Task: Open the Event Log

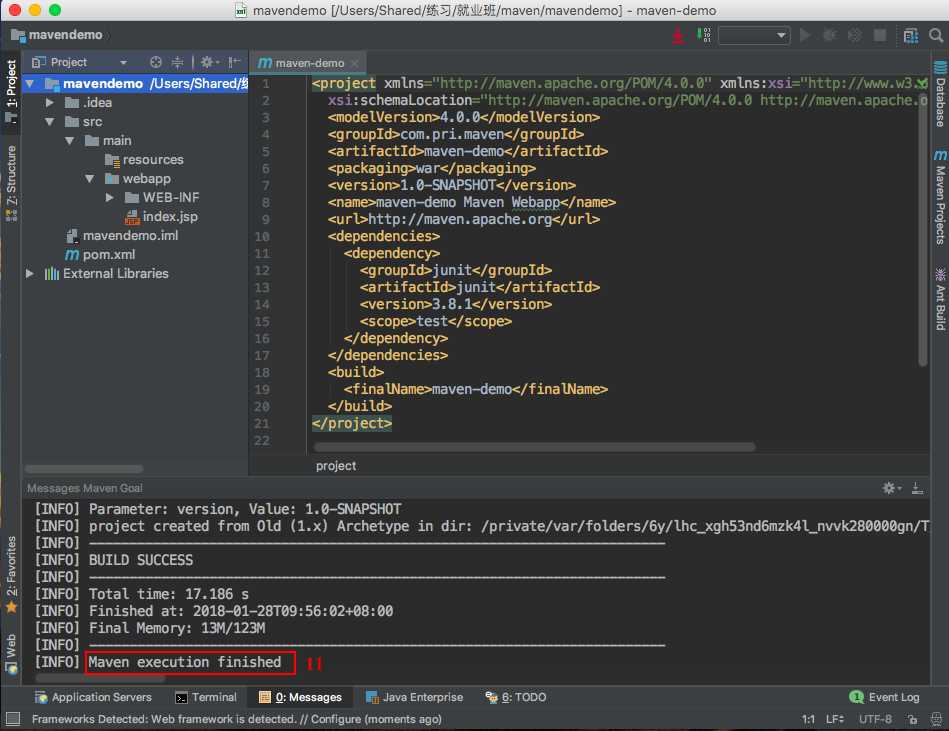Action: [x=885, y=697]
